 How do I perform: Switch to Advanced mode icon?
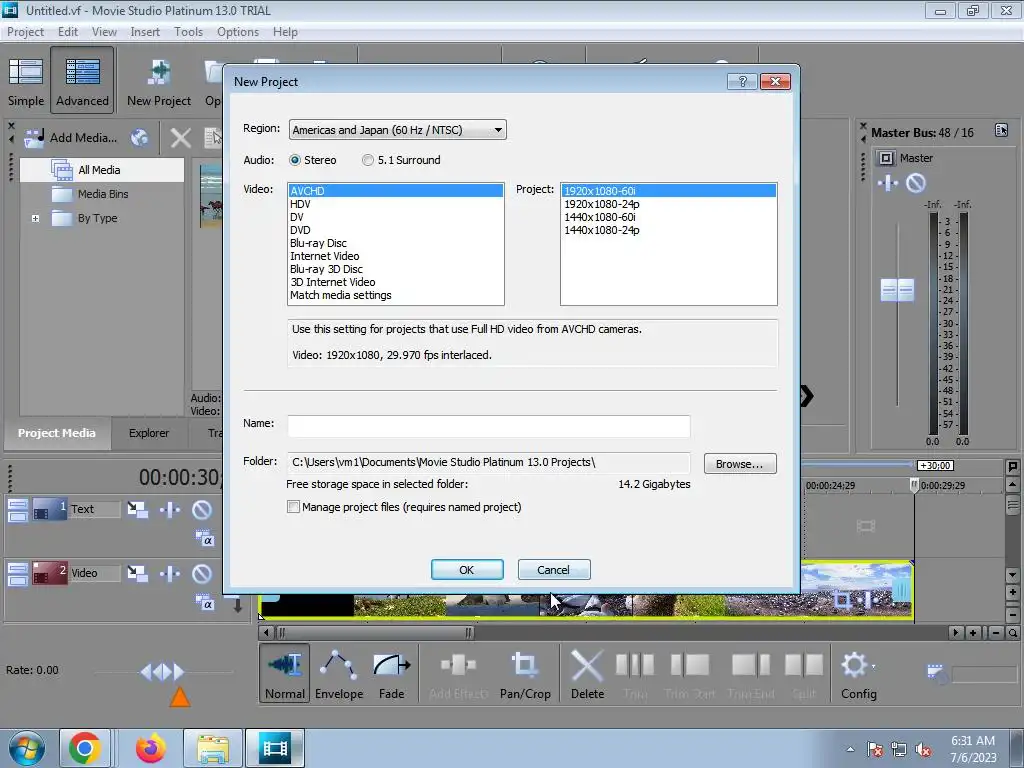[82, 80]
